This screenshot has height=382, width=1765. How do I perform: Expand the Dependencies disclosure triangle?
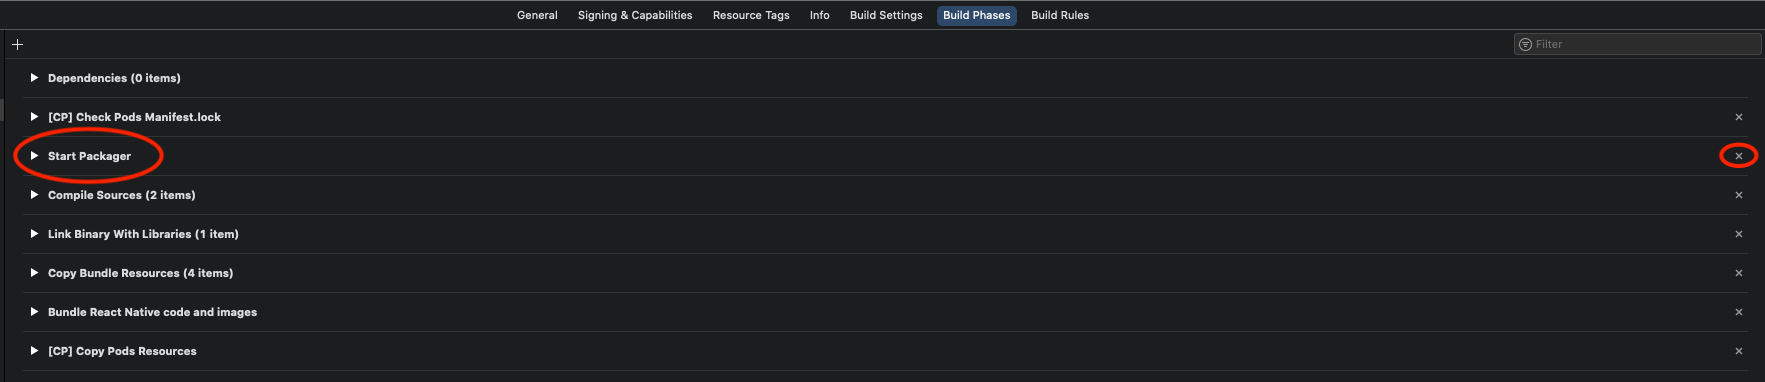(x=34, y=78)
